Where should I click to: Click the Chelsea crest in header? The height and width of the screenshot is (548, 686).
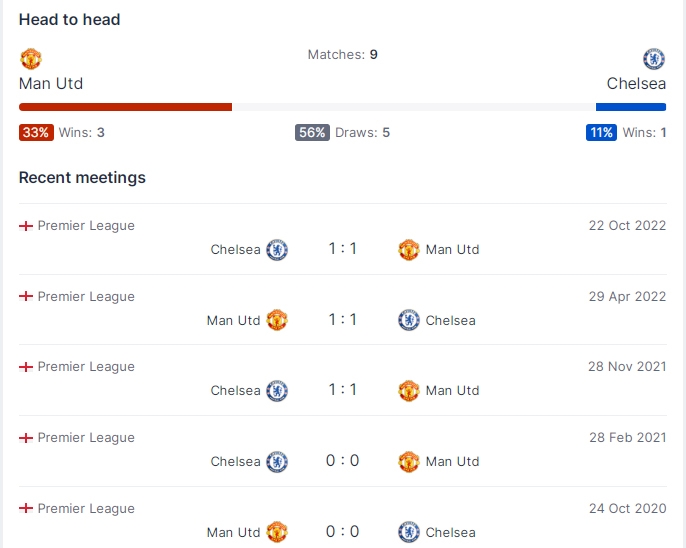[x=654, y=59]
